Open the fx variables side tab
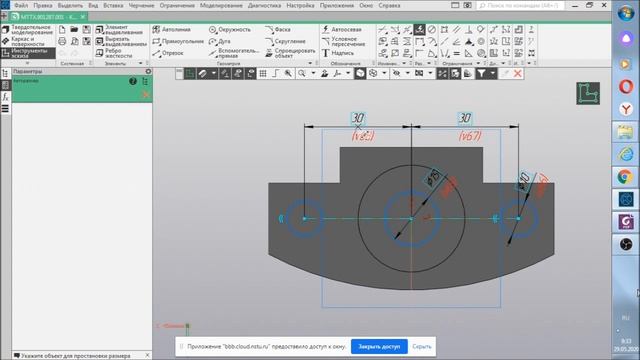Viewport: 640px width, 360px height. [x=5, y=97]
